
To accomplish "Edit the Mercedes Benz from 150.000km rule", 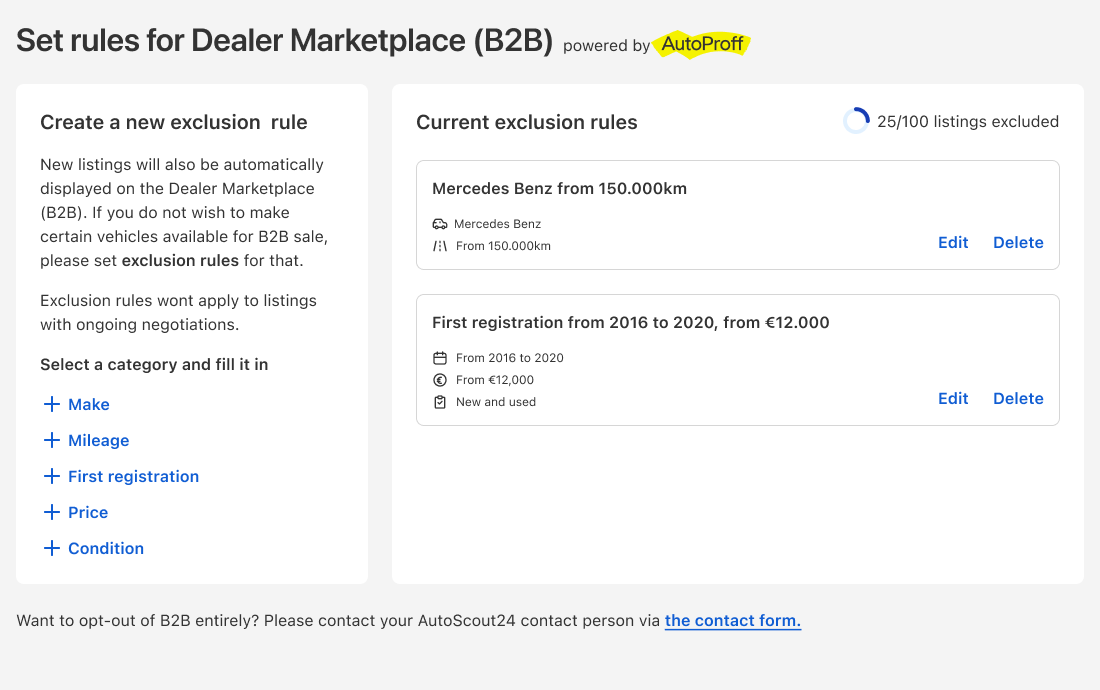I will click(x=953, y=243).
